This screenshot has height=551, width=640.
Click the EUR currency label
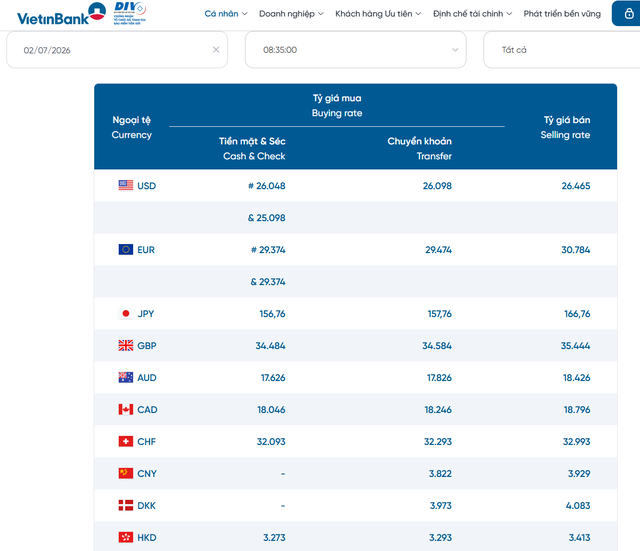pyautogui.click(x=146, y=250)
